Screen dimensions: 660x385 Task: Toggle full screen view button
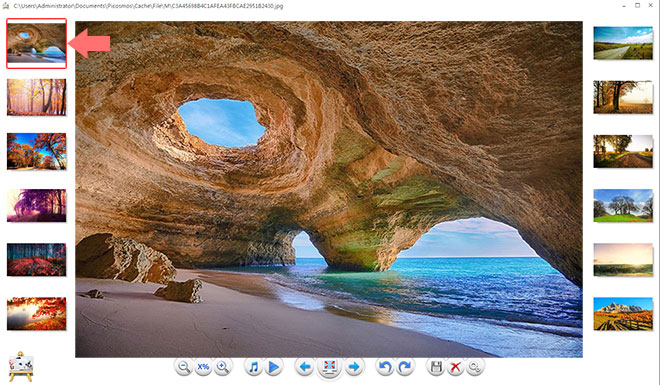tap(329, 367)
